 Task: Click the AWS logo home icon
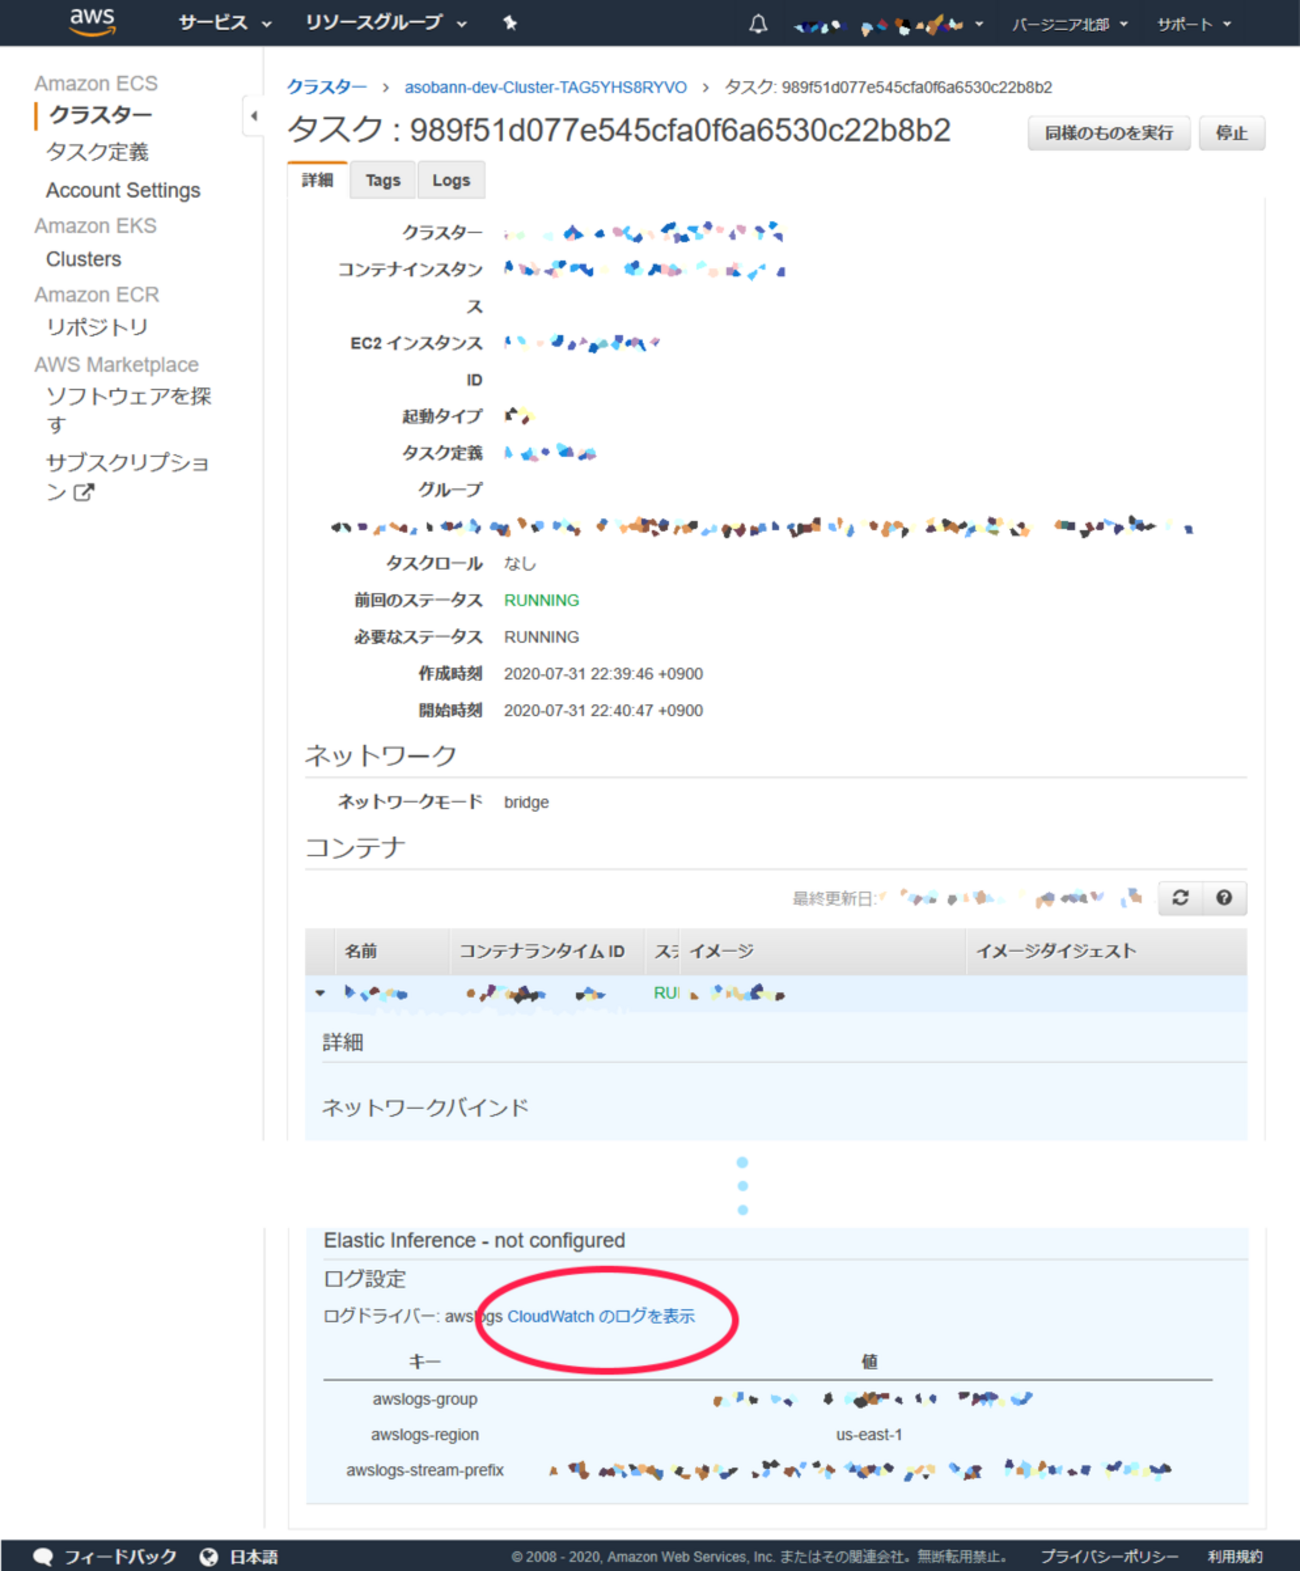point(92,22)
